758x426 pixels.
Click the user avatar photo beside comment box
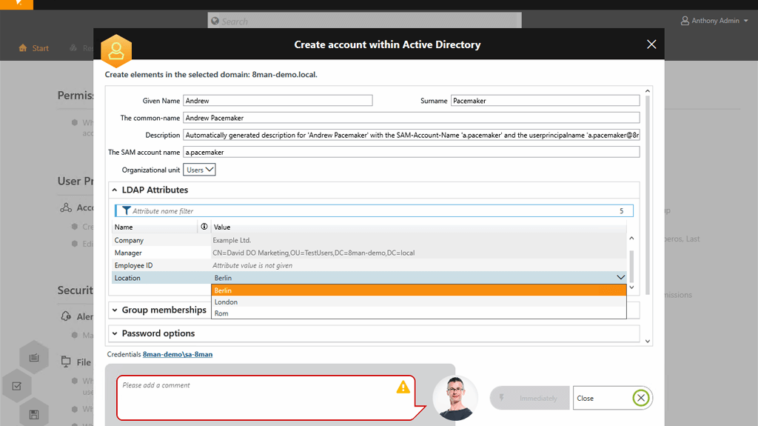pos(455,398)
